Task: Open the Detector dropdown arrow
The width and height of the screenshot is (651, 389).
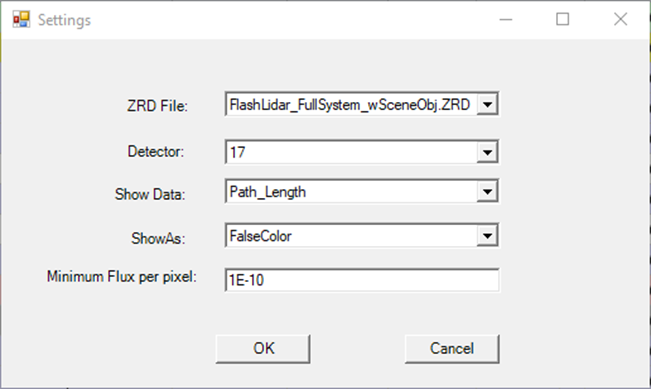Action: [x=487, y=152]
